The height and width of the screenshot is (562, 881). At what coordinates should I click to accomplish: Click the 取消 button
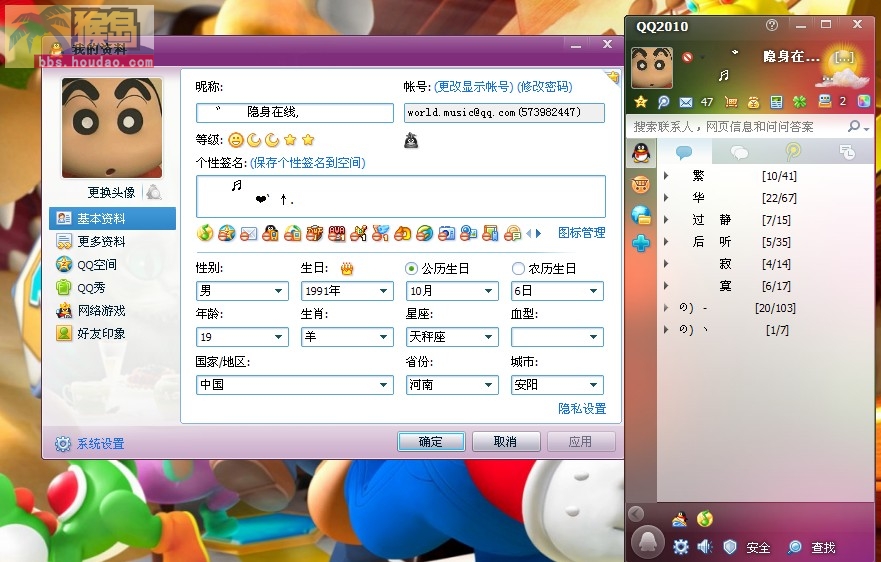[x=506, y=442]
